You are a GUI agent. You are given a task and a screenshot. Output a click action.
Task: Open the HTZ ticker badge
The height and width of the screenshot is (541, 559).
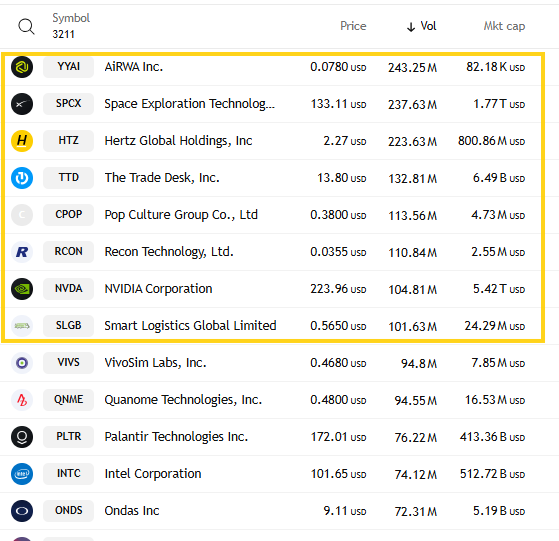coord(68,140)
